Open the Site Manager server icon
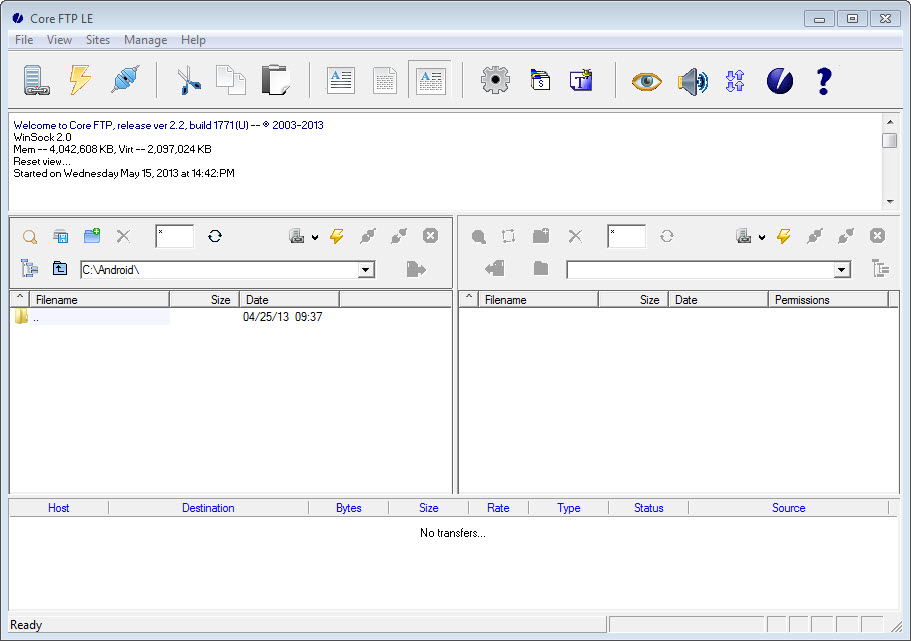Screen dimensions: 911x641 point(36,80)
